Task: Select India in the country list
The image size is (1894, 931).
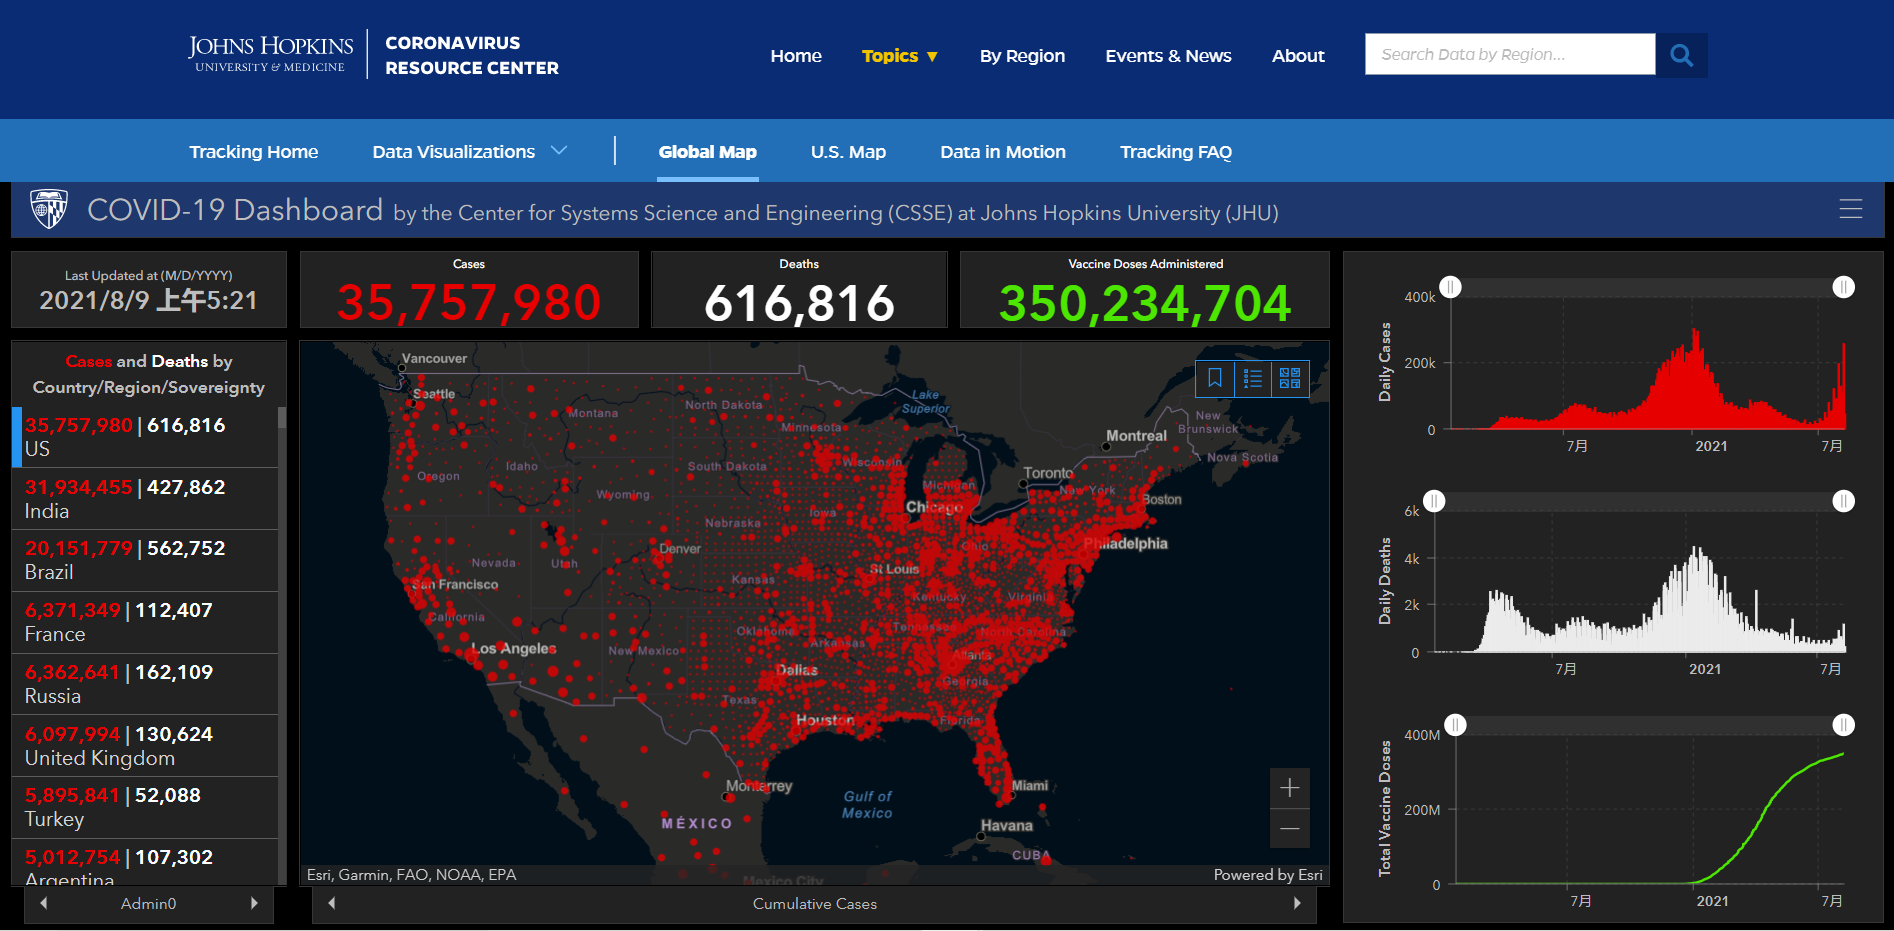Action: click(145, 499)
